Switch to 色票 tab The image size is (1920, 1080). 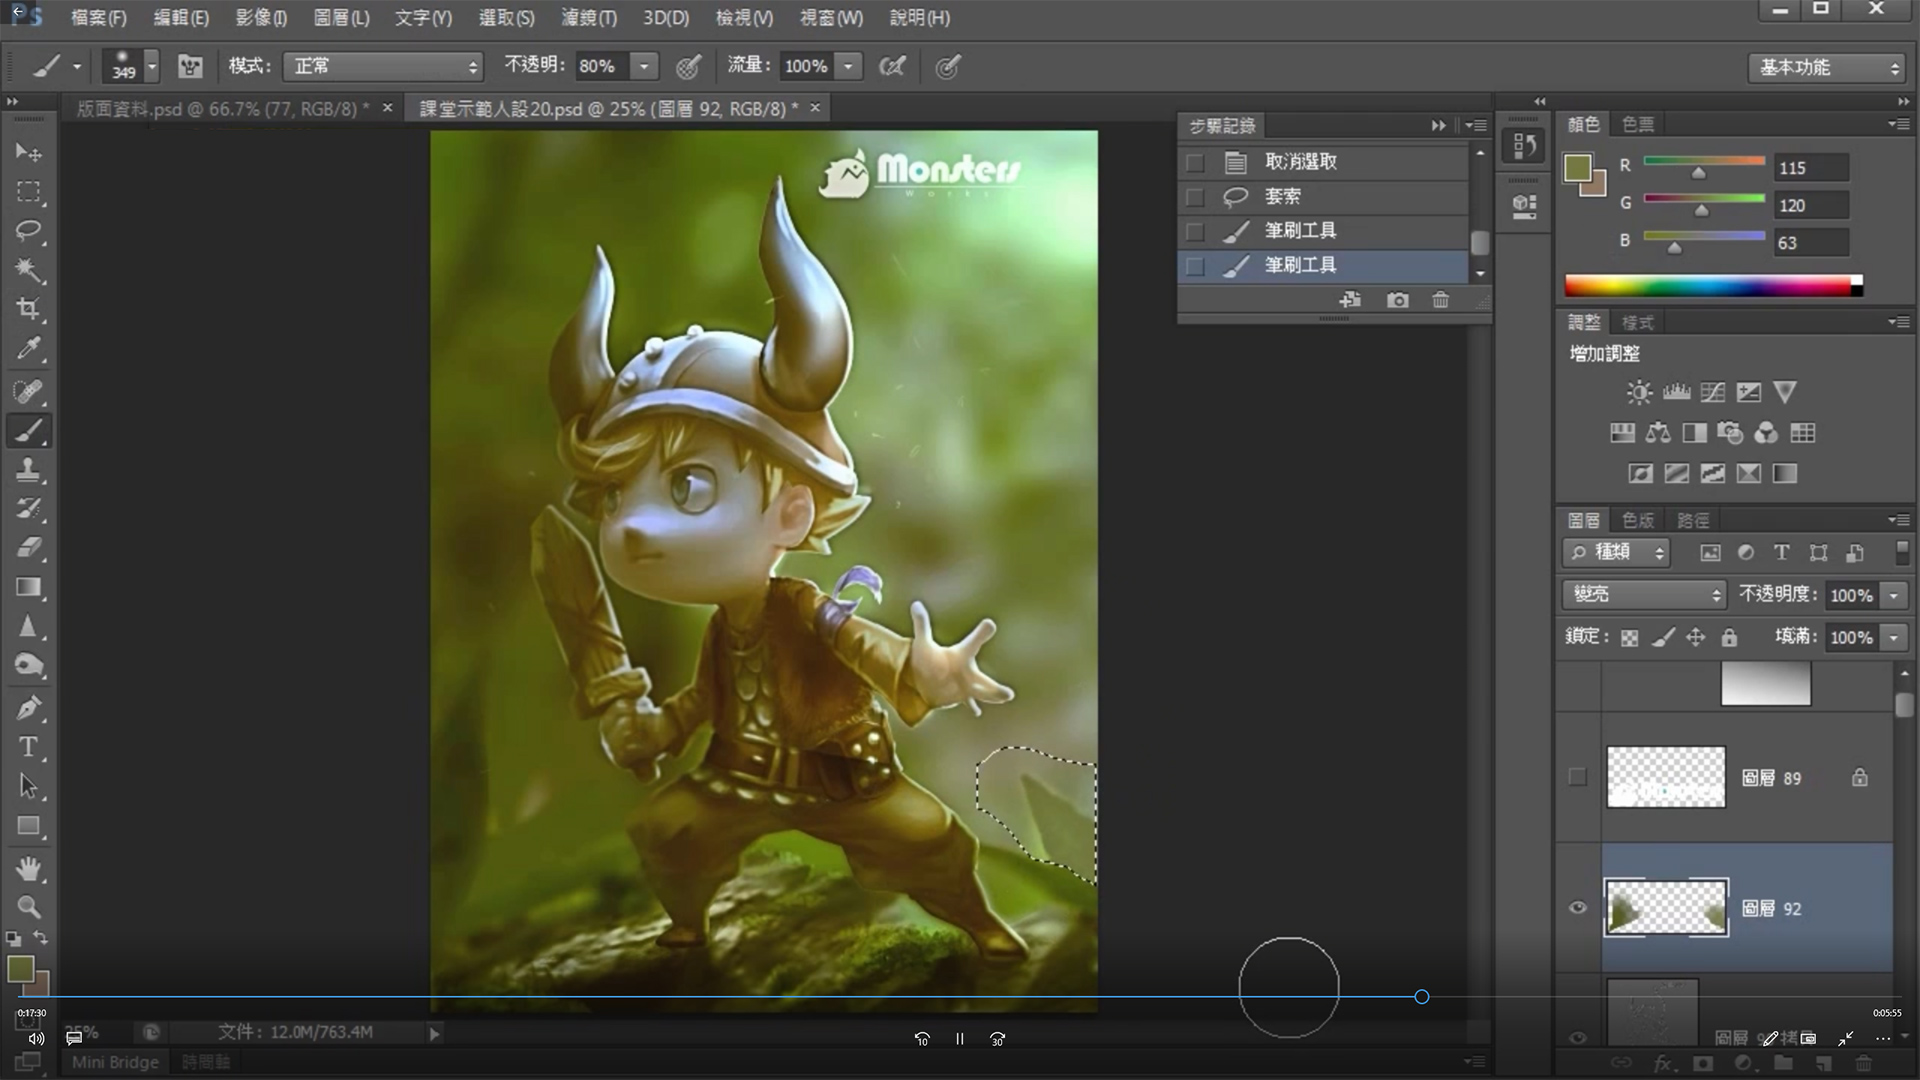1638,124
